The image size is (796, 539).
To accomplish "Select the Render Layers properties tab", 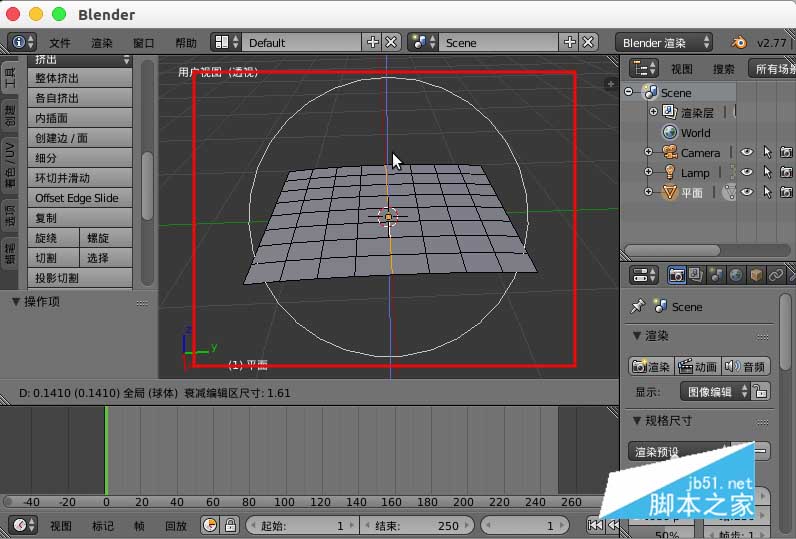I will [696, 275].
